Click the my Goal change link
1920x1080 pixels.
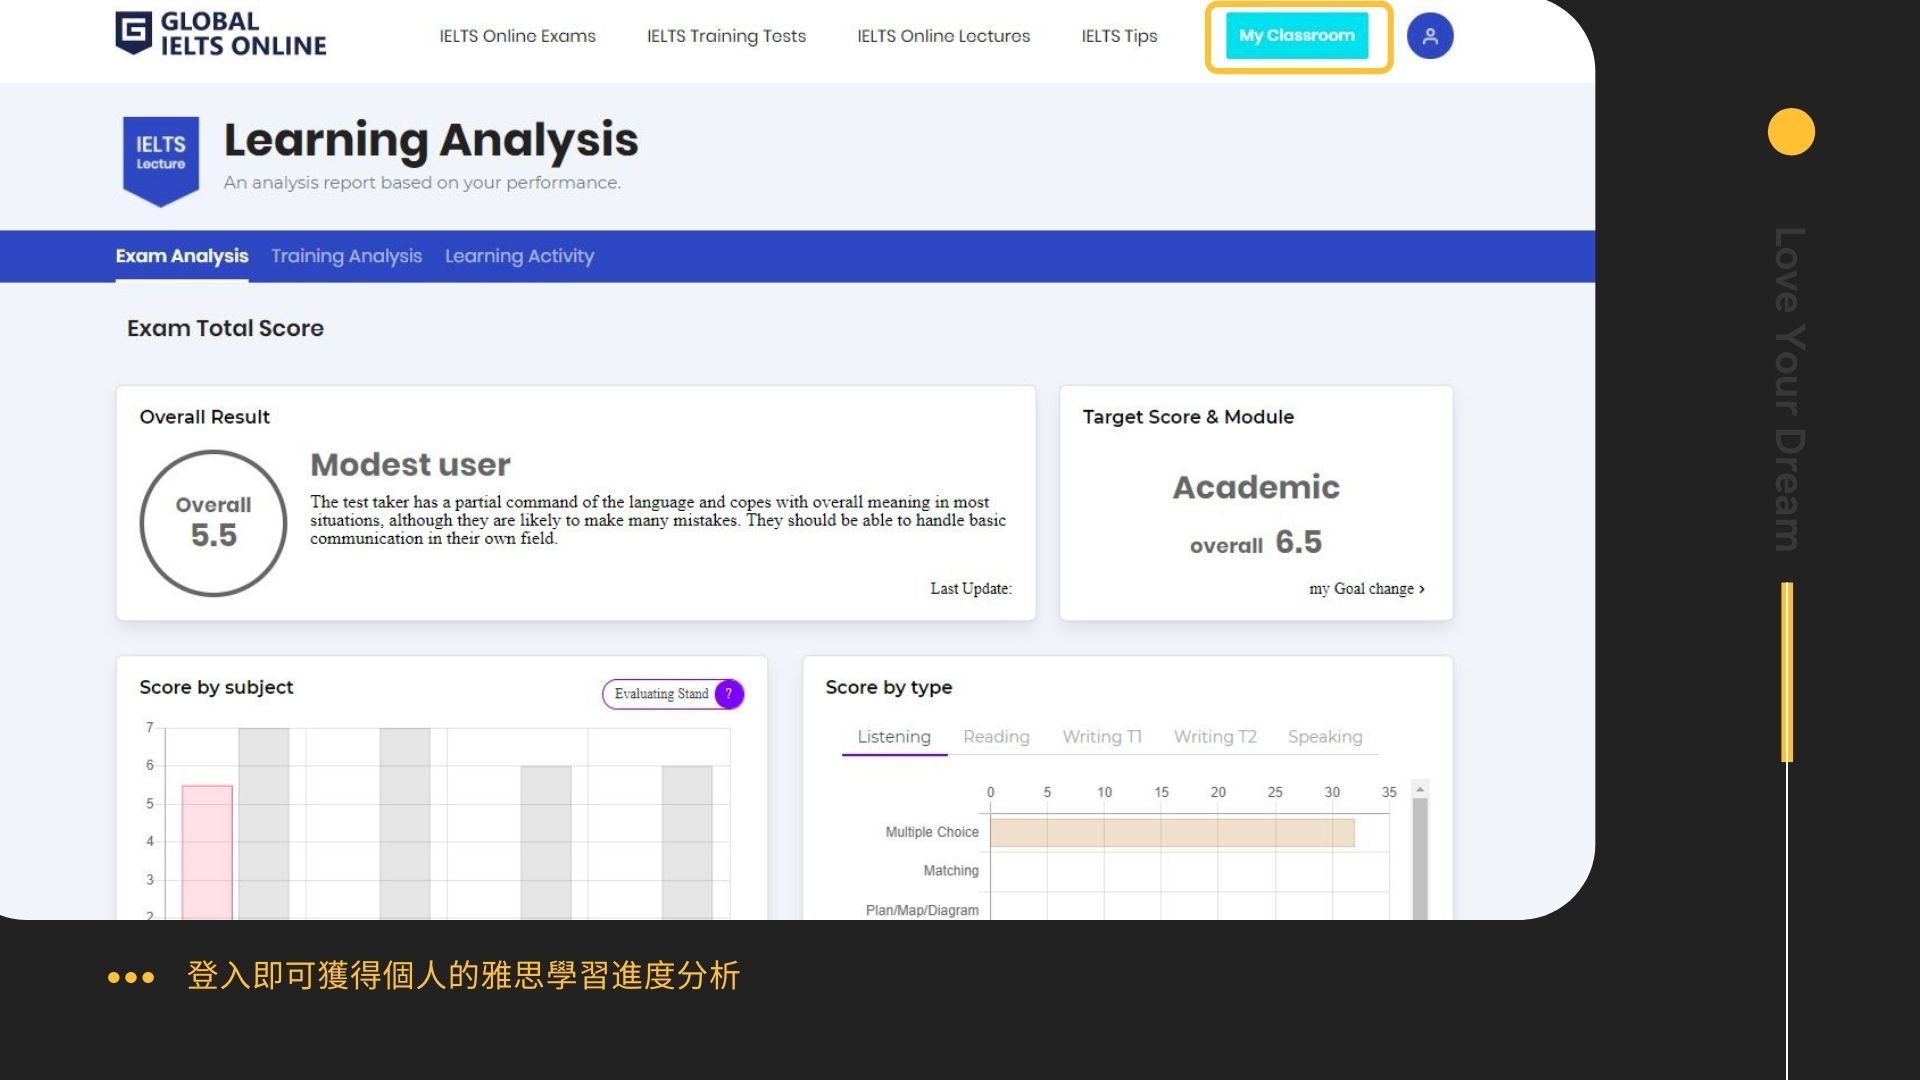coord(1366,589)
